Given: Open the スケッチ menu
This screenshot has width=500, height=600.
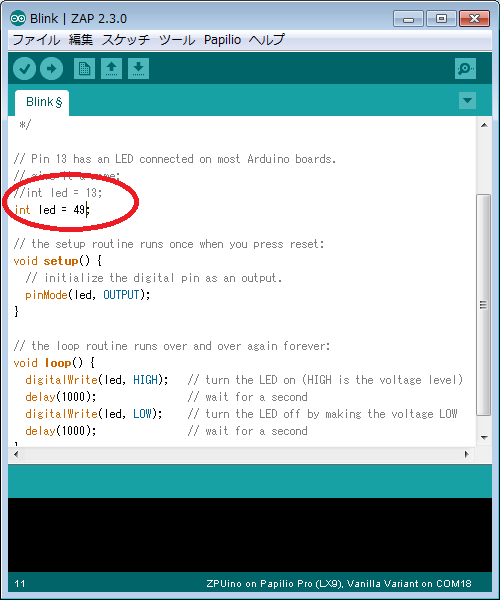Looking at the screenshot, I should click(125, 39).
